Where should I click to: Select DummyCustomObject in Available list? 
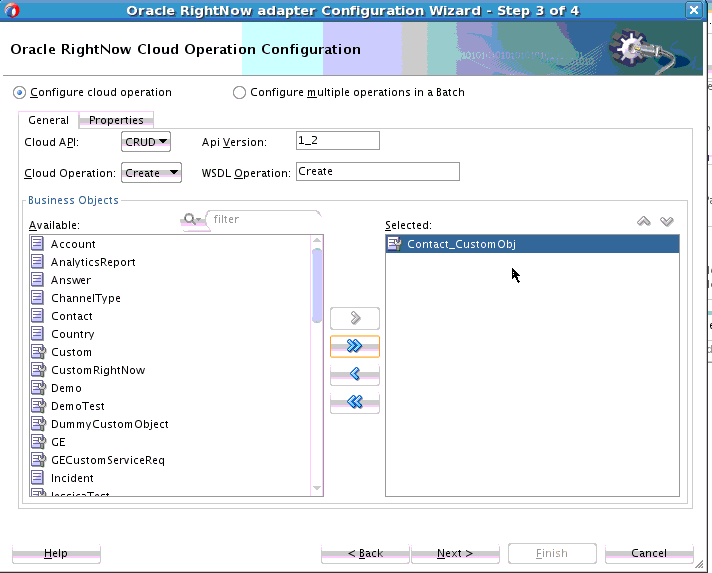coord(109,424)
